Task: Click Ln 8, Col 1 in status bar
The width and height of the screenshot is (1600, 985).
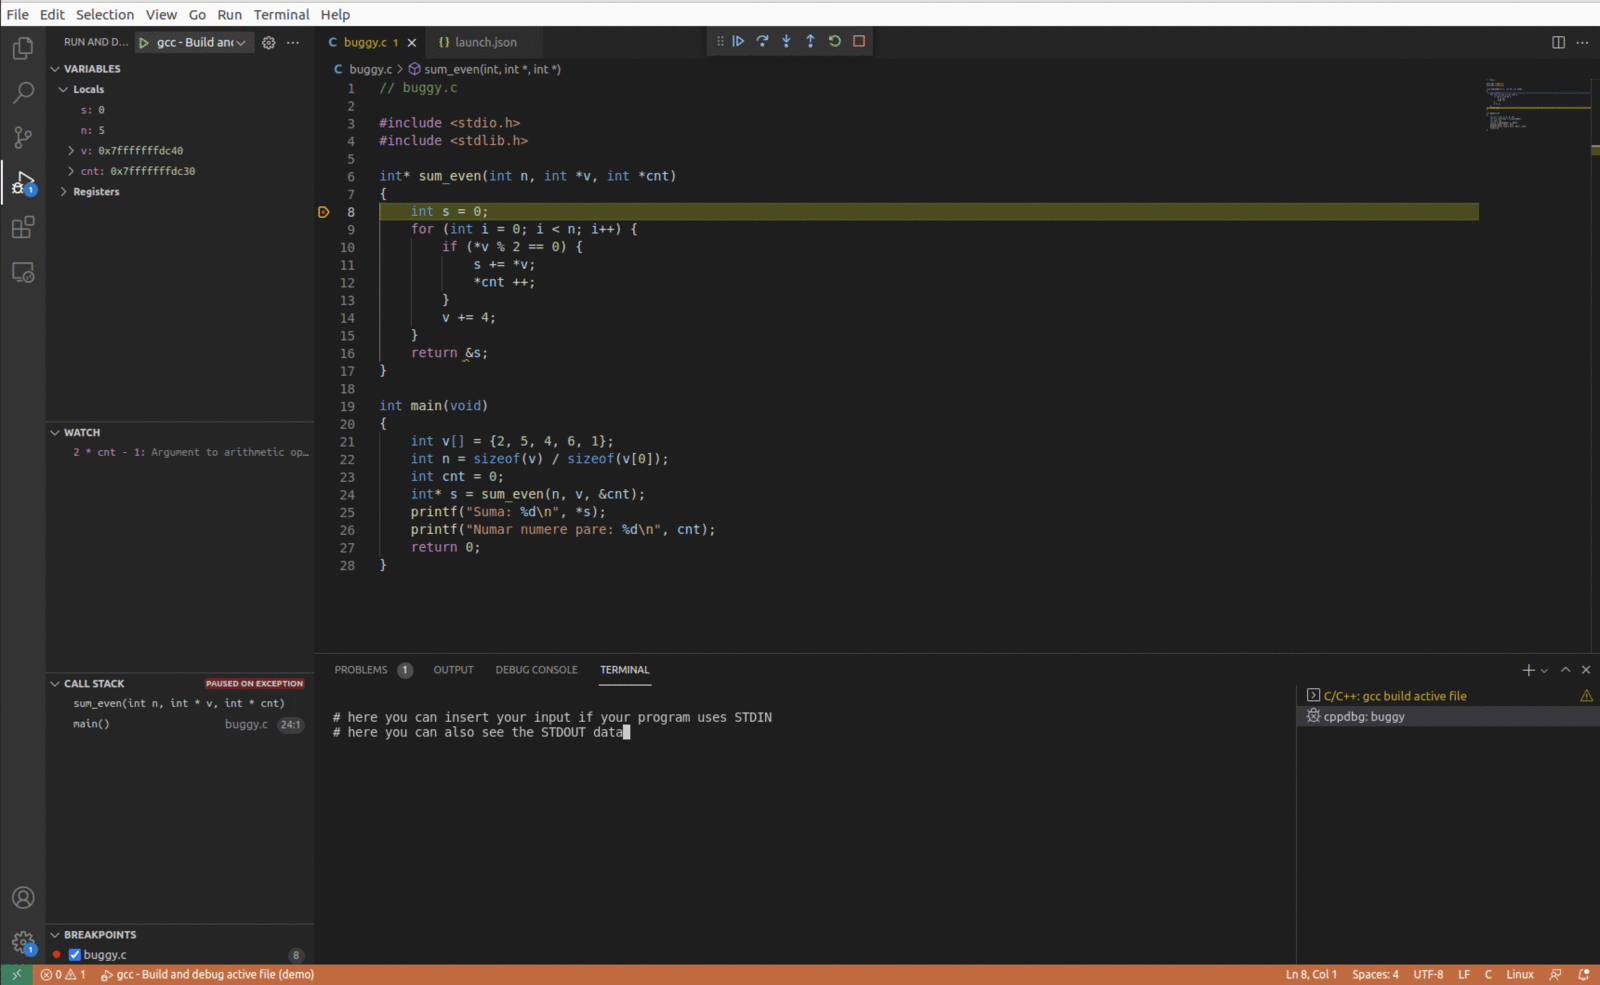Action: [x=1310, y=973]
